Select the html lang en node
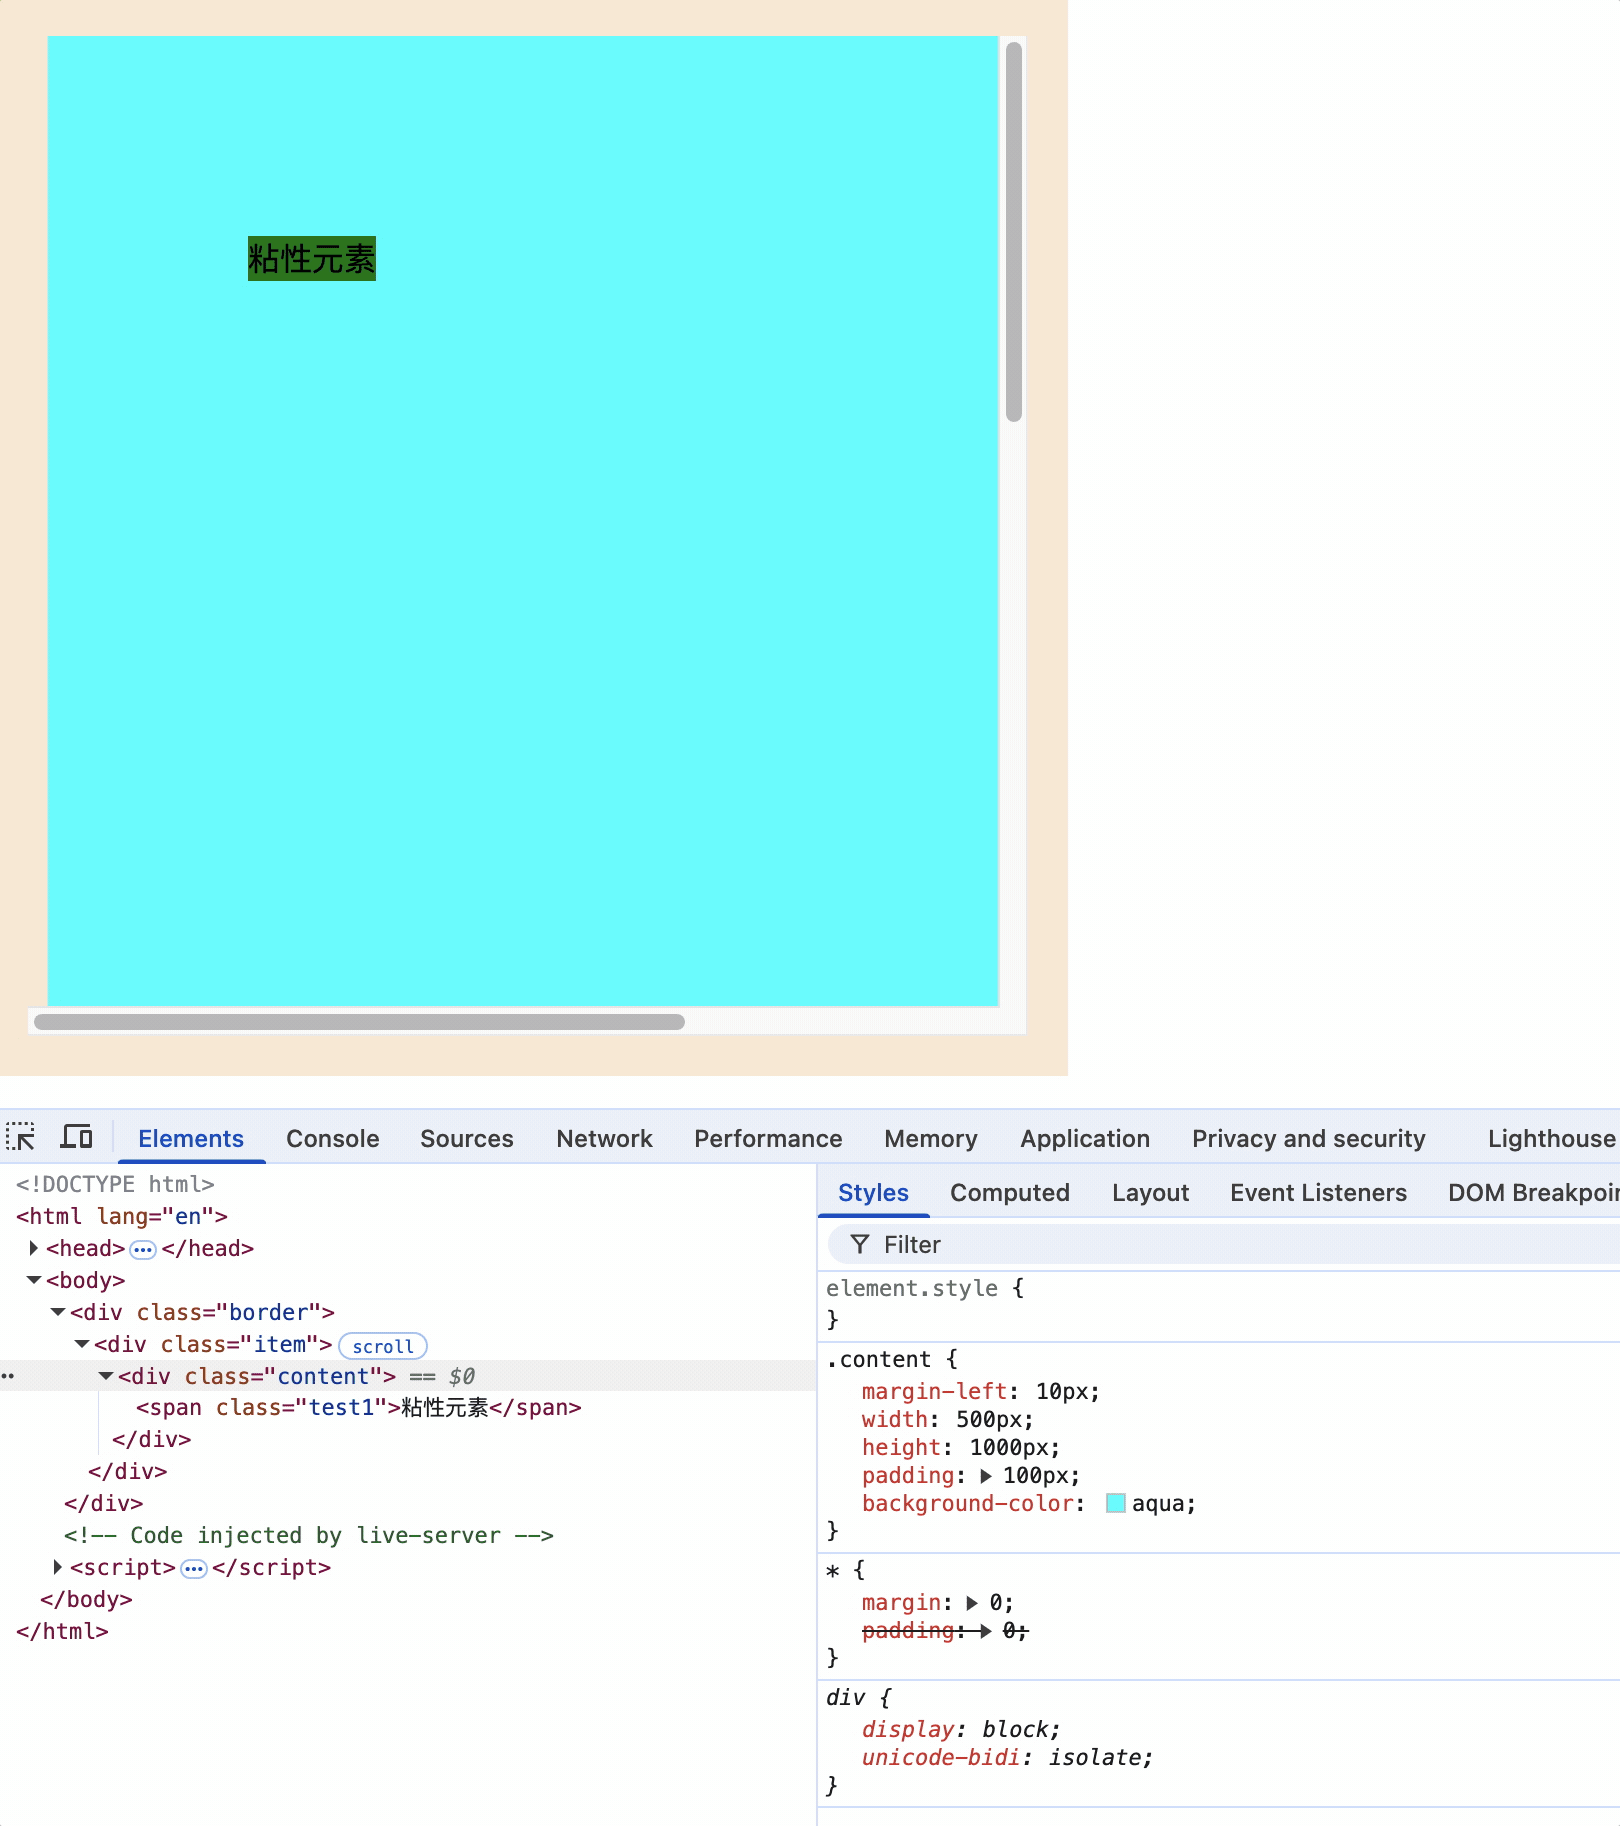This screenshot has height=1826, width=1620. (x=122, y=1216)
